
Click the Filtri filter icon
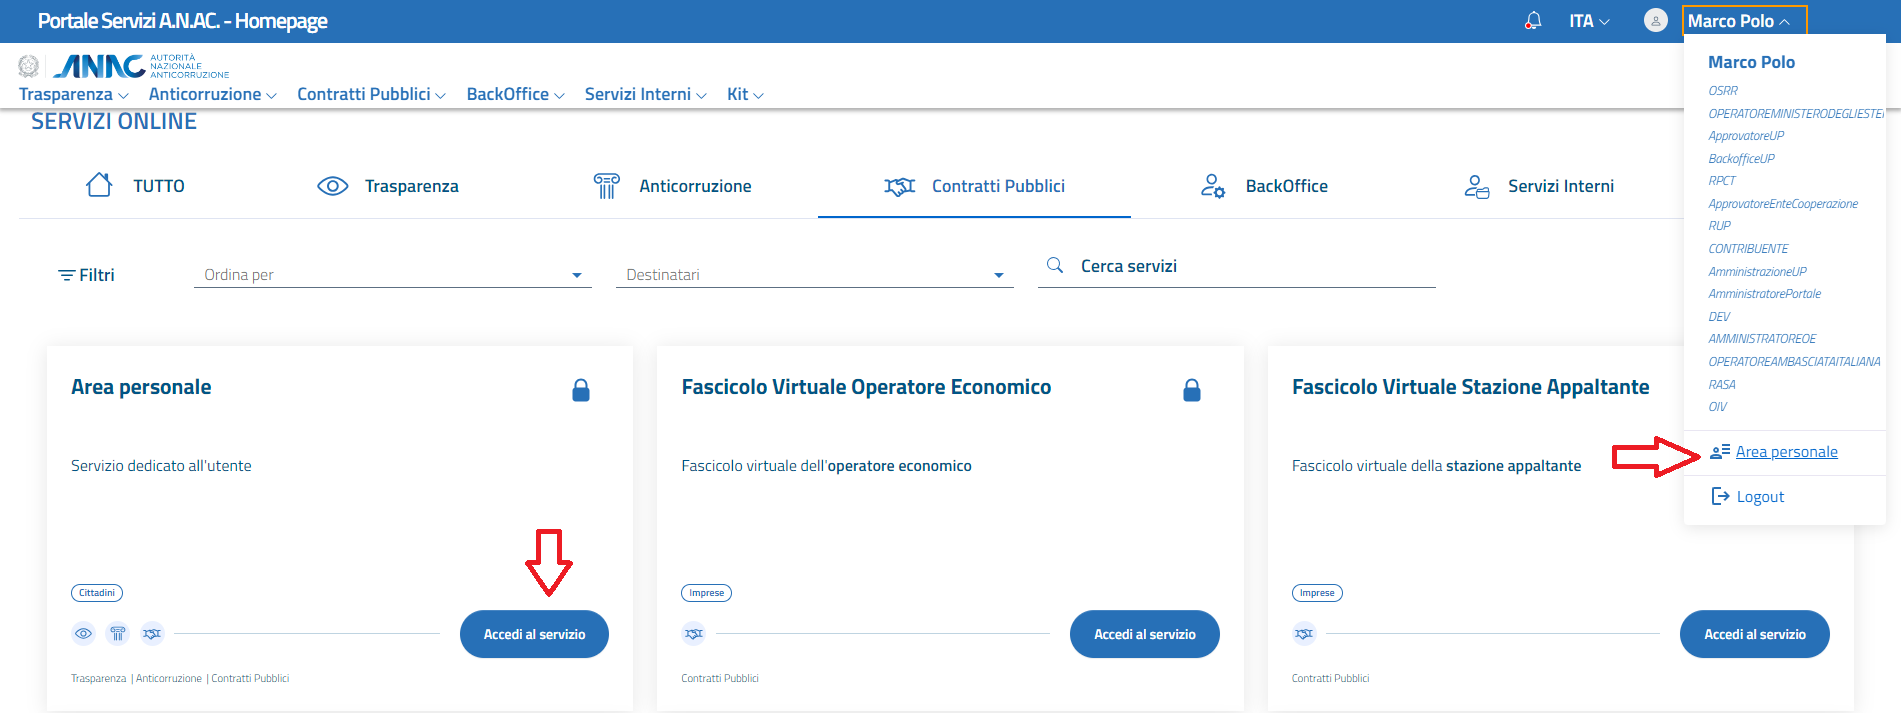coord(67,275)
